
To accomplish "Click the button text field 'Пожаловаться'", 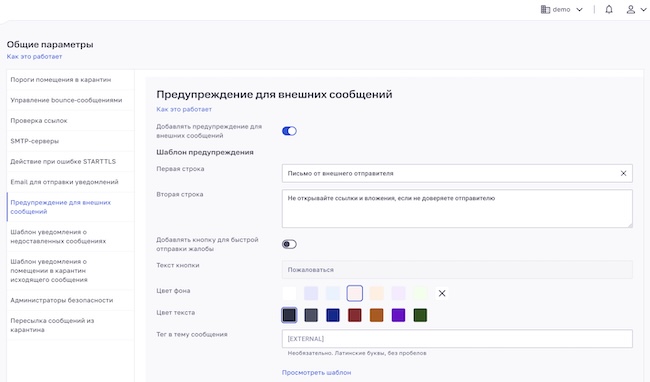I will point(457,270).
